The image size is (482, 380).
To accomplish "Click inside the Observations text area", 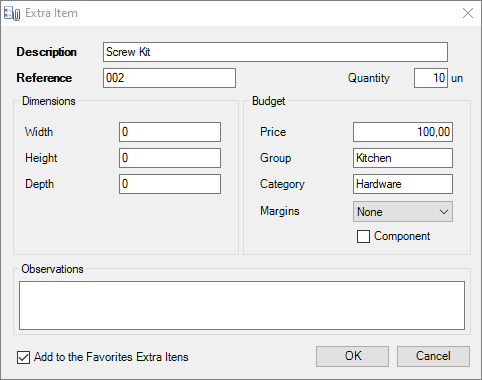I will coord(242,306).
